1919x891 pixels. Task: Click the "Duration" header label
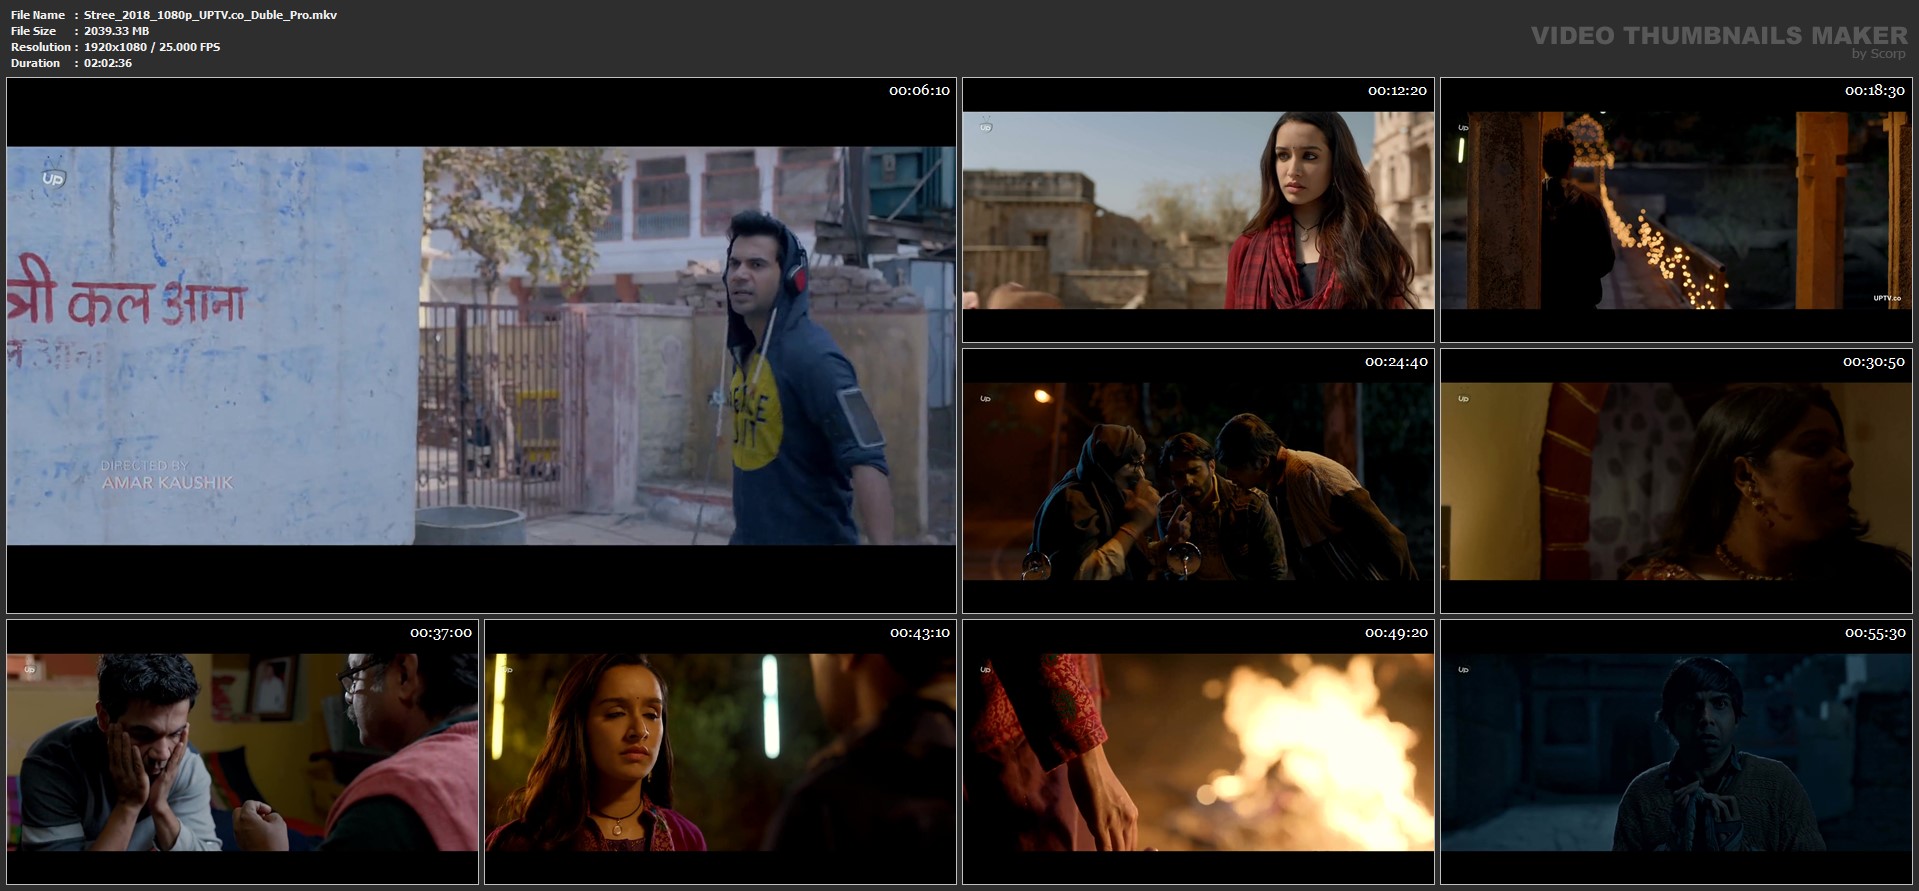pyautogui.click(x=36, y=63)
